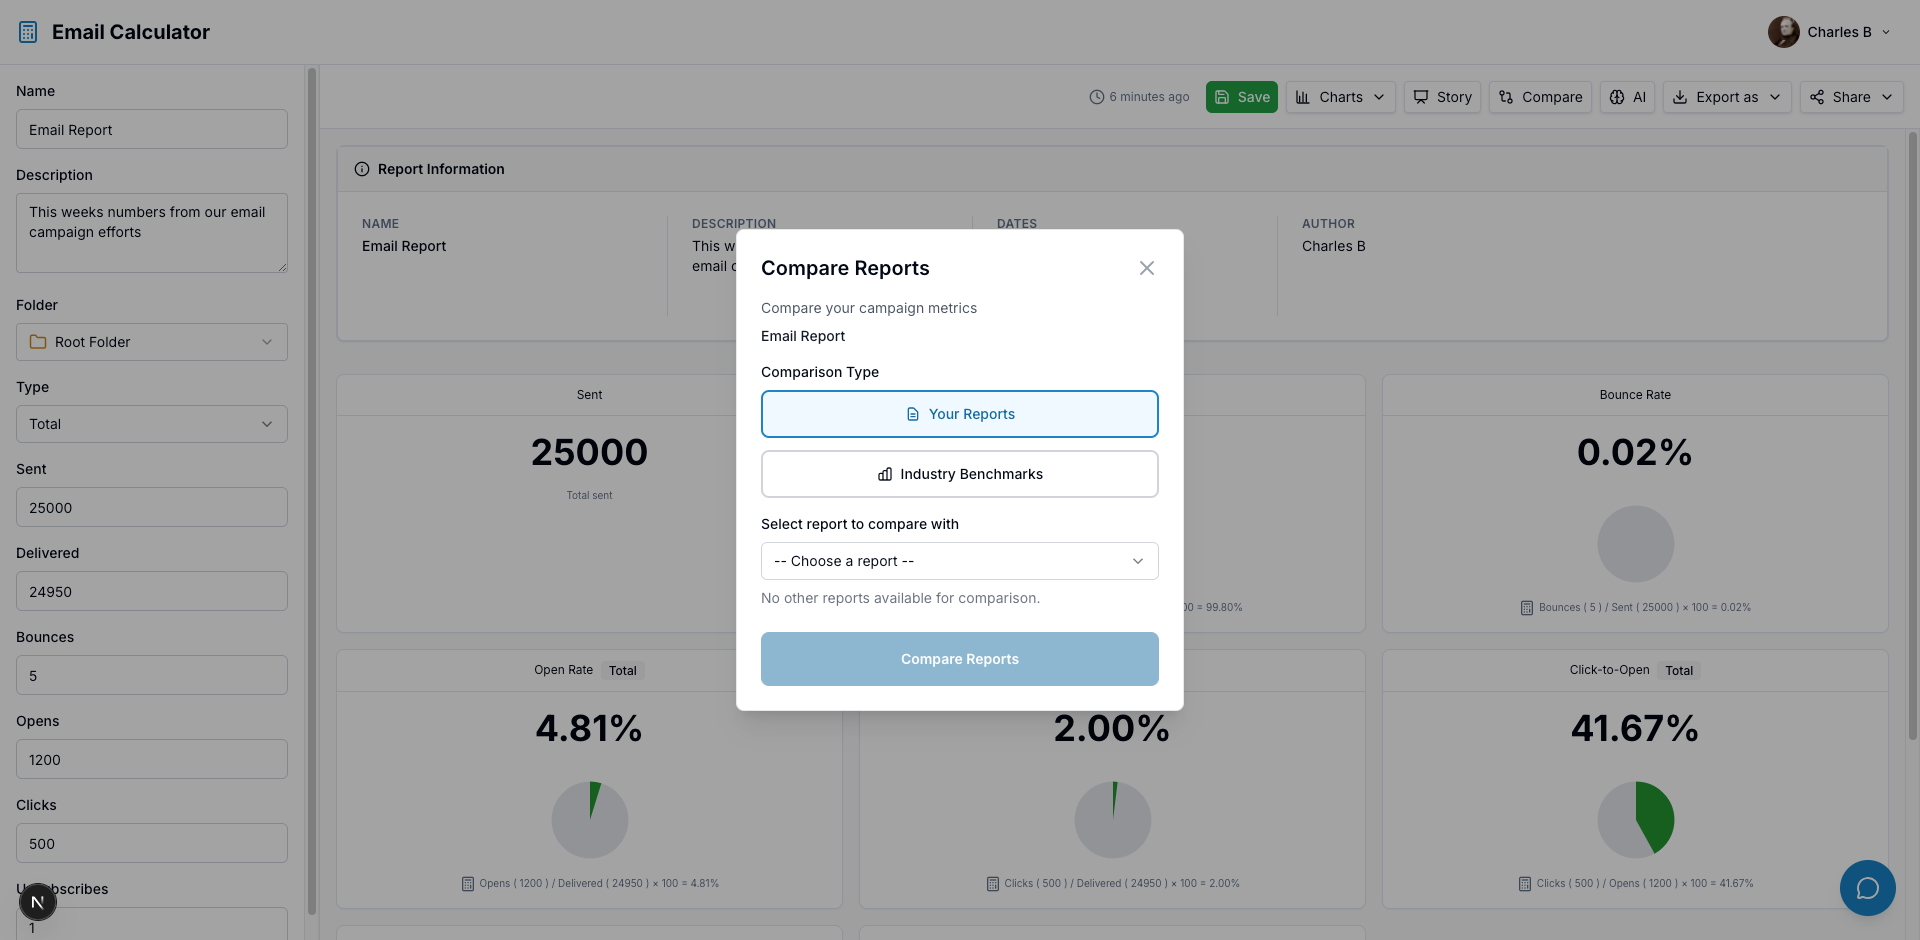Click inside the Sent value field

click(x=151, y=507)
